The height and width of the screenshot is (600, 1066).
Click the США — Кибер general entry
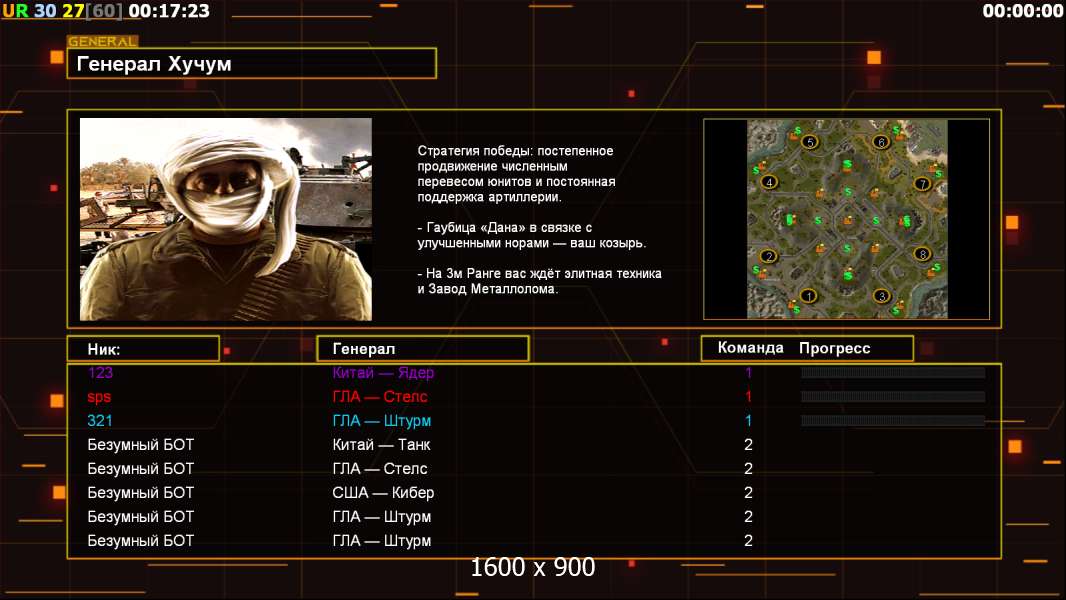pos(383,493)
